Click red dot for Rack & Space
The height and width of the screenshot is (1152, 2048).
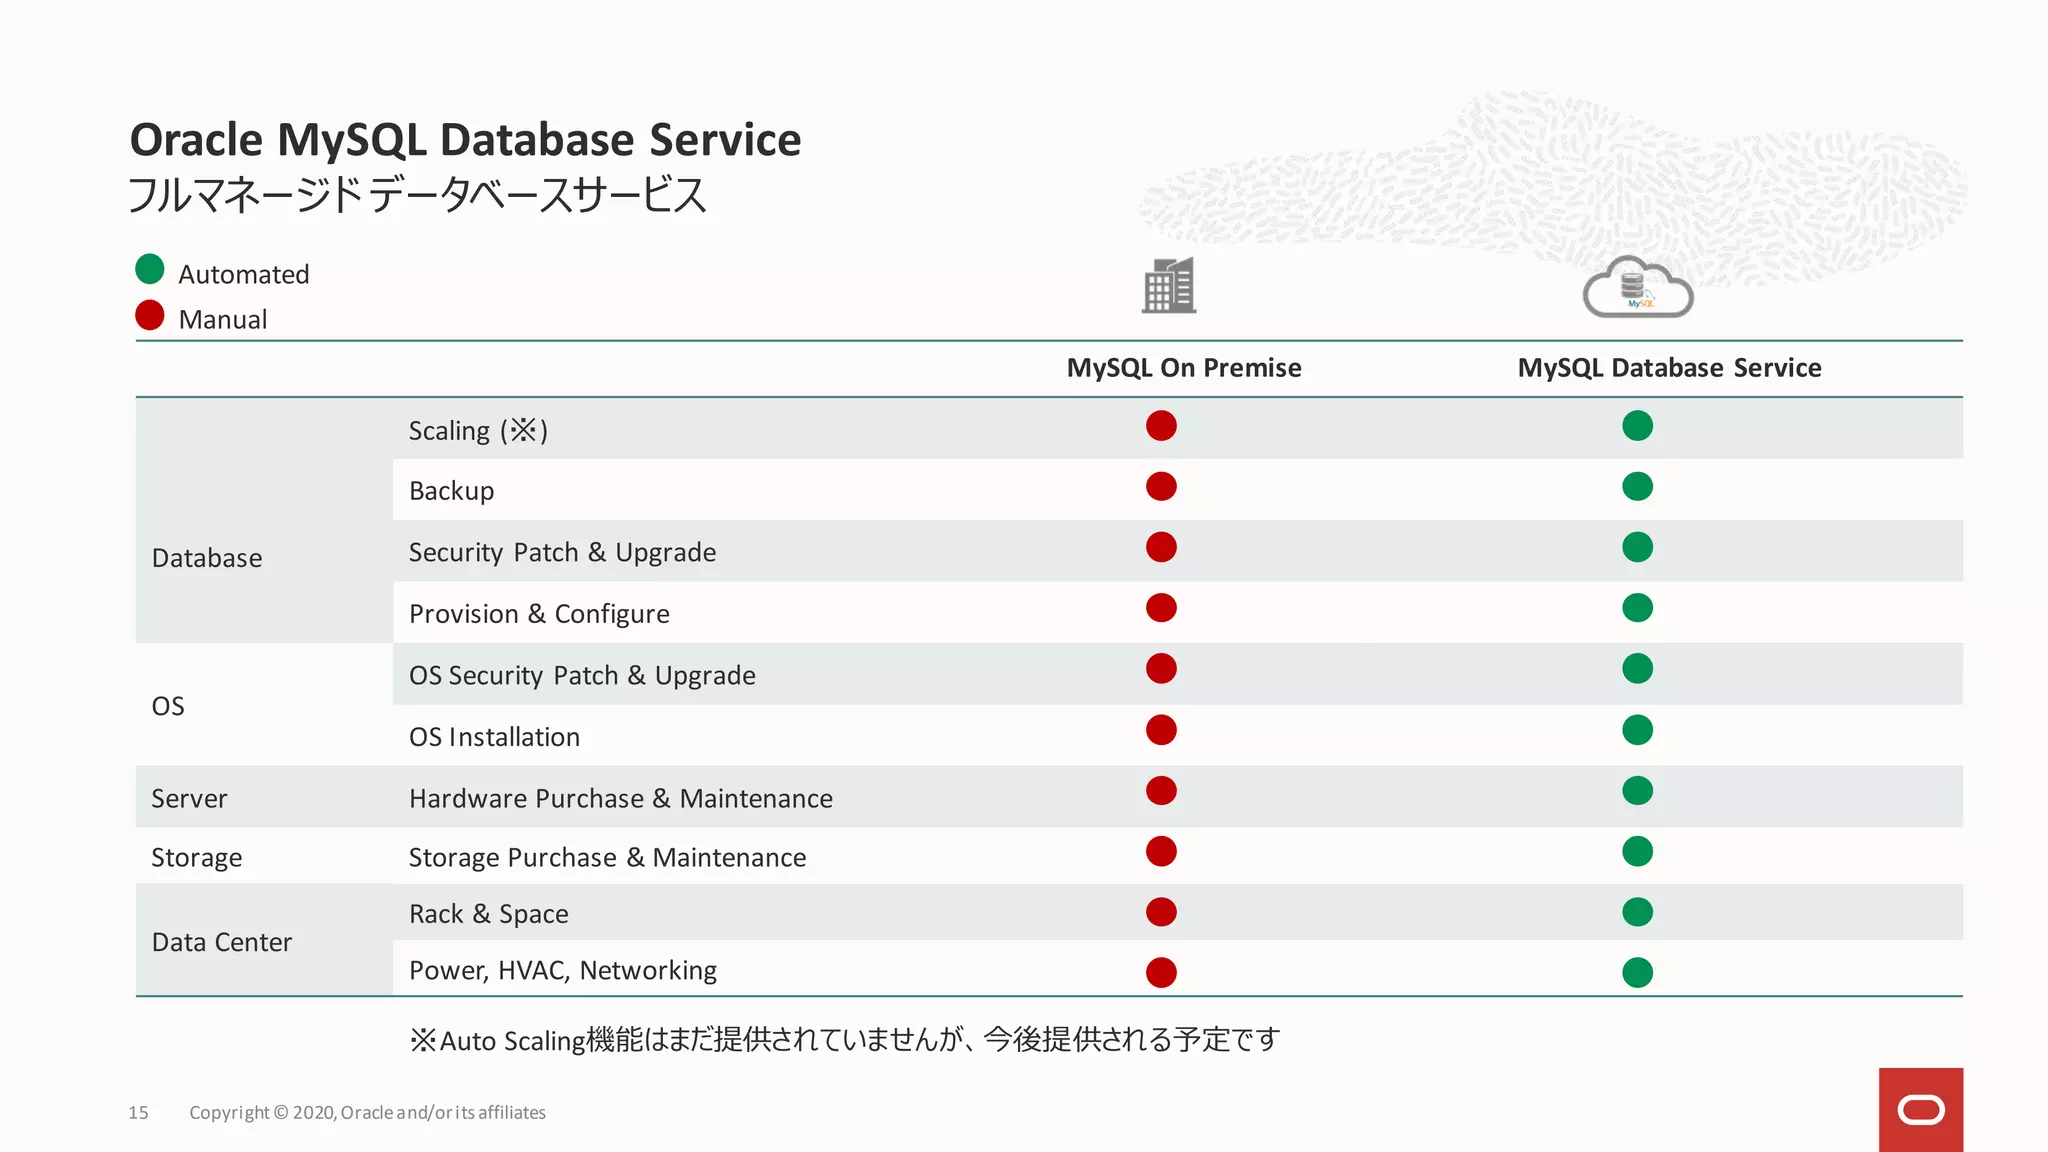[1161, 912]
